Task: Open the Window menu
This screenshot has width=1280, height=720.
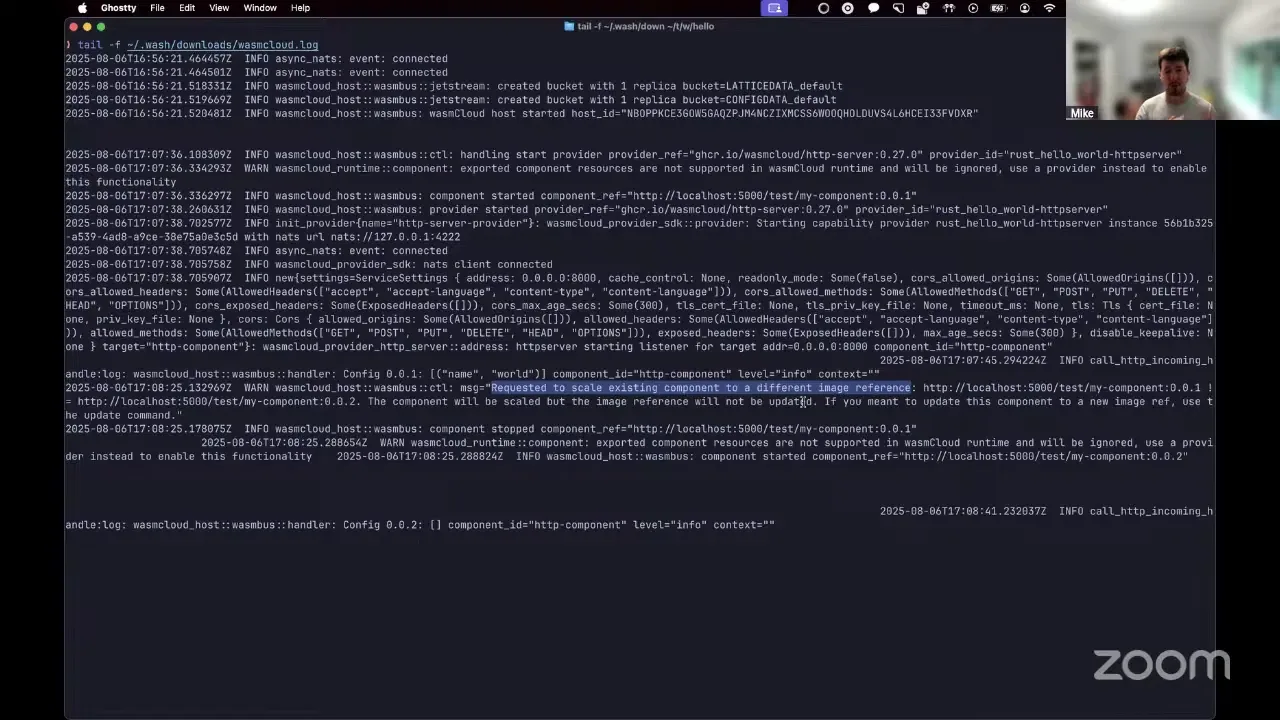Action: (260, 8)
